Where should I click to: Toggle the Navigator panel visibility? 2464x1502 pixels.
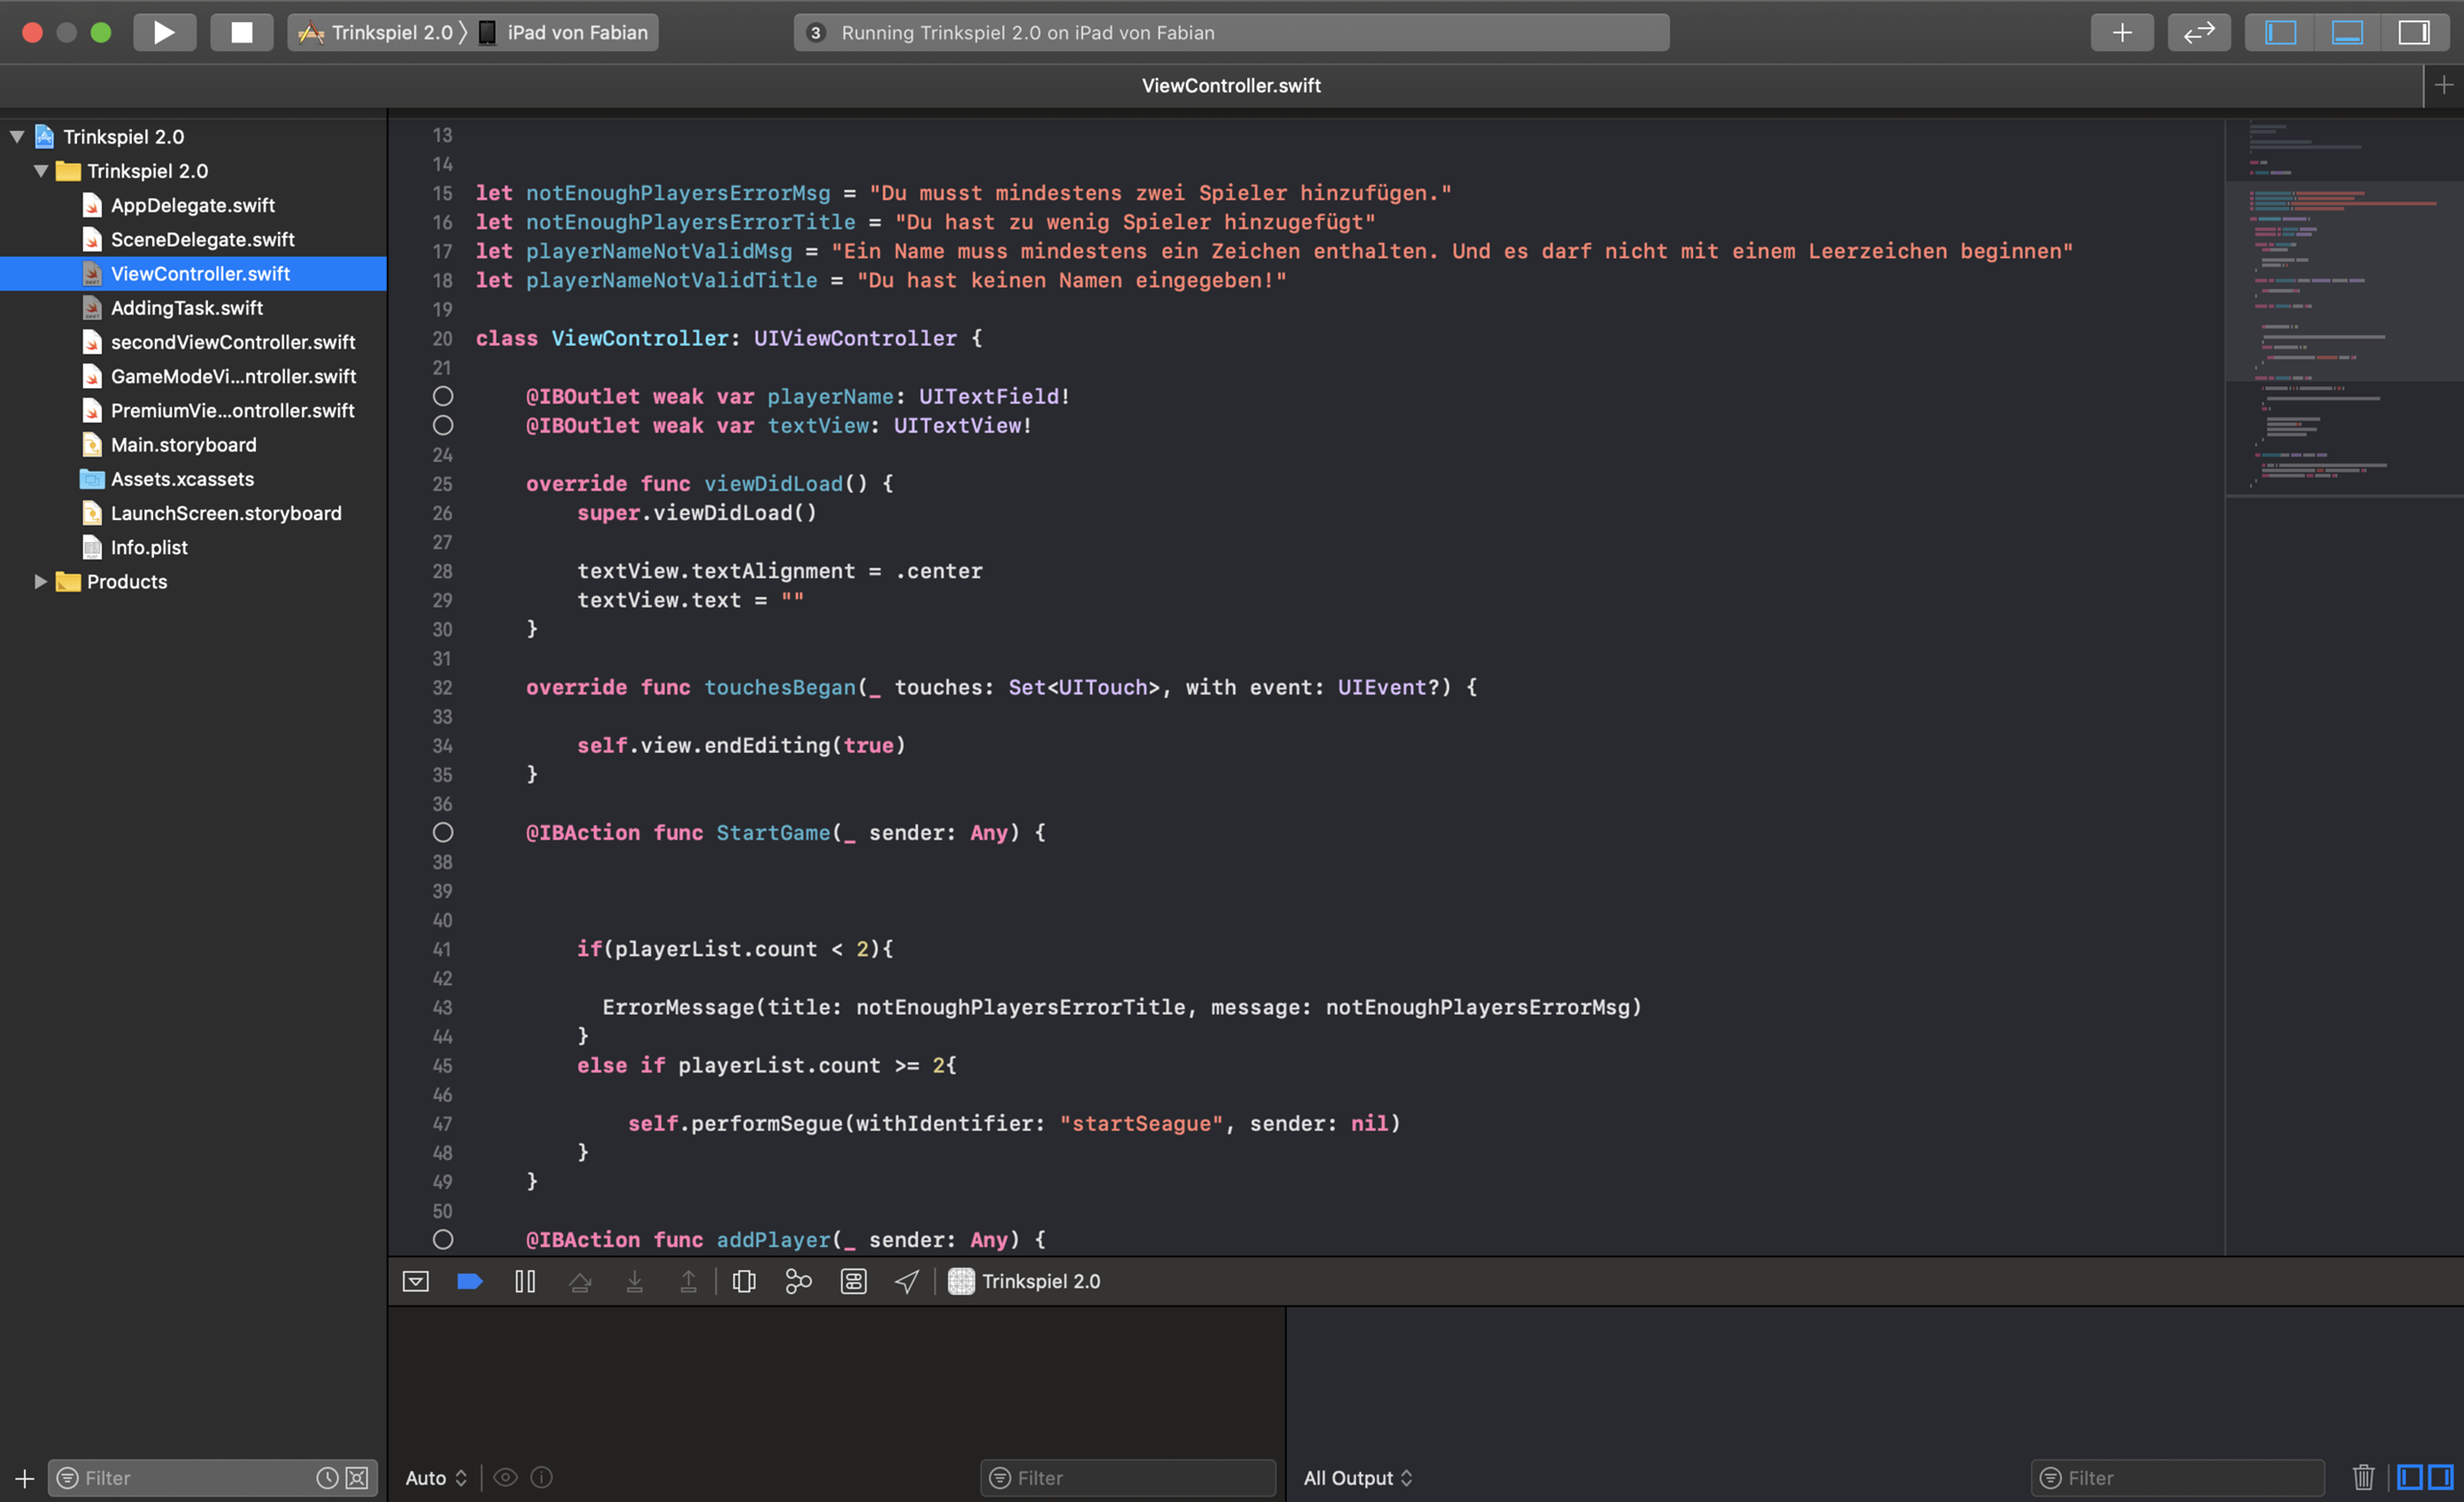pos(2281,32)
